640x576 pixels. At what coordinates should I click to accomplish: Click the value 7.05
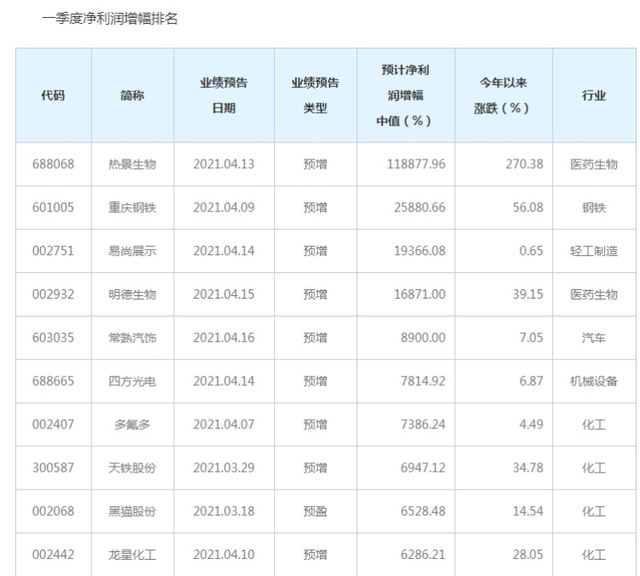[x=531, y=338]
